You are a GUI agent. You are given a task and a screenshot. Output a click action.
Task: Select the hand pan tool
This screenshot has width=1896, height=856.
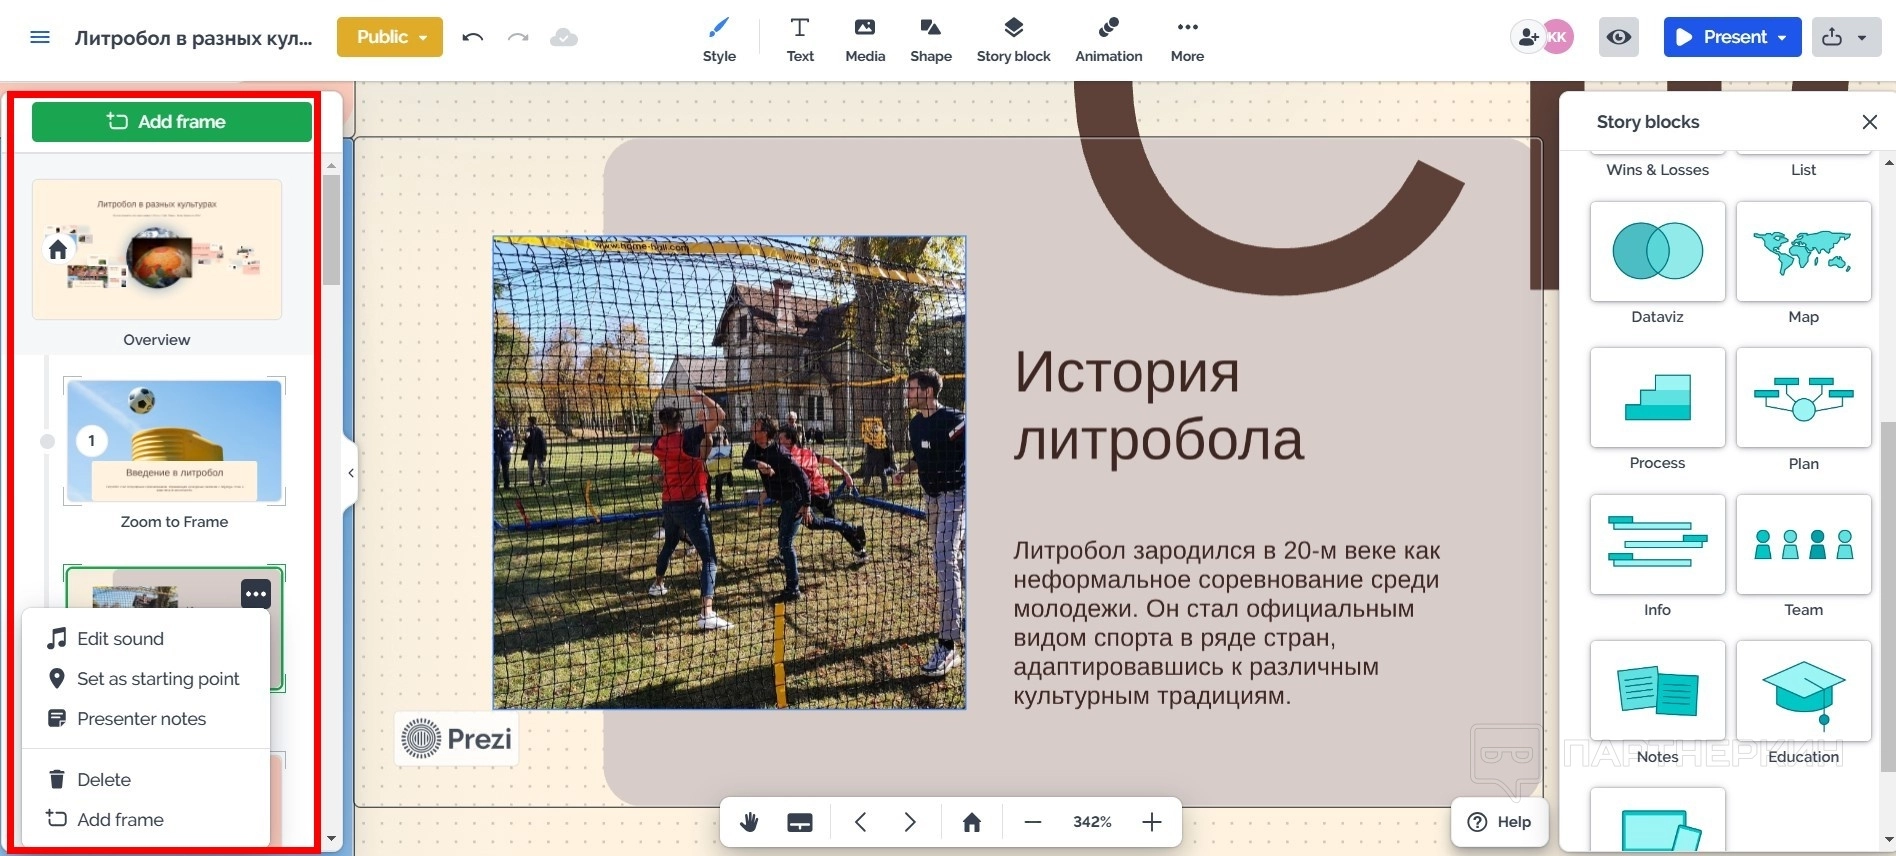coord(749,822)
